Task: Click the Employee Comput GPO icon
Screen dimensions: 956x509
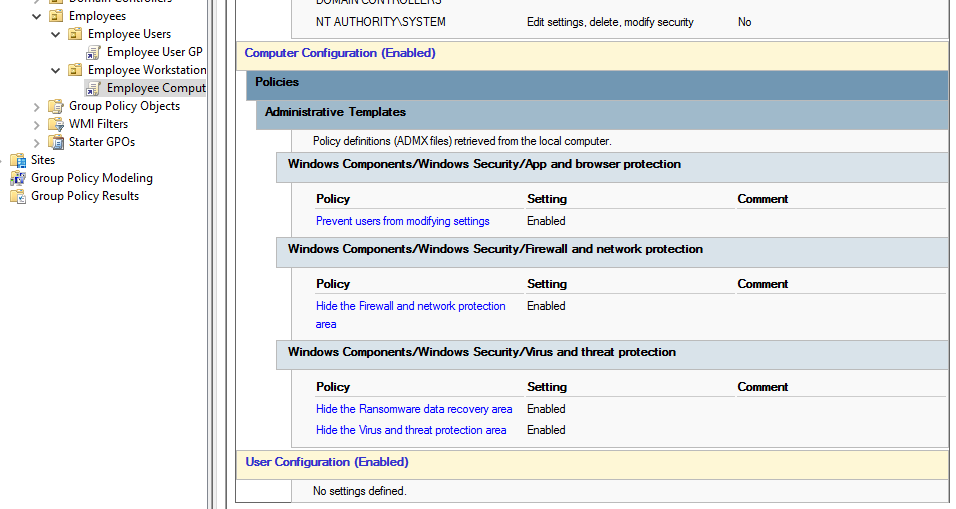Action: pos(94,88)
